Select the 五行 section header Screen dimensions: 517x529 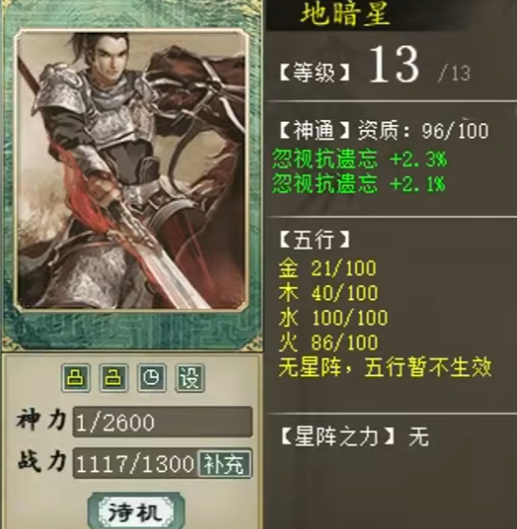(x=315, y=240)
